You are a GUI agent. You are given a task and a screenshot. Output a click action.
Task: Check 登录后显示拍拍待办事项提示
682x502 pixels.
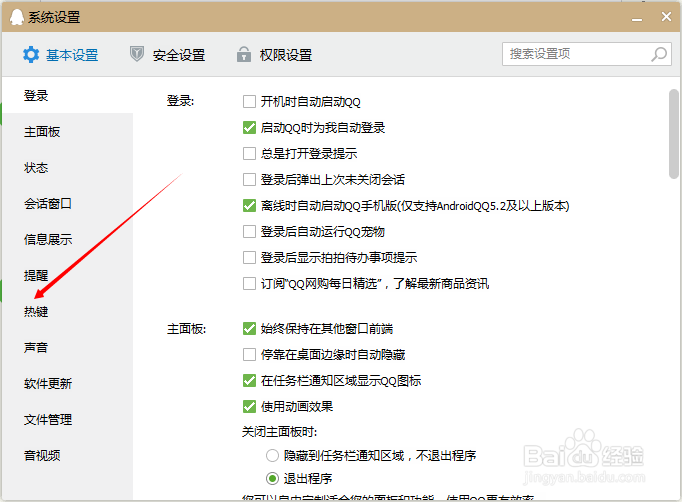tap(249, 258)
